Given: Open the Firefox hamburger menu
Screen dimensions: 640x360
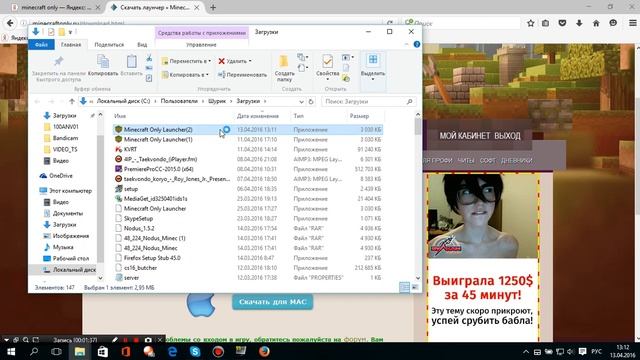Looking at the screenshot, I should click(x=633, y=23).
